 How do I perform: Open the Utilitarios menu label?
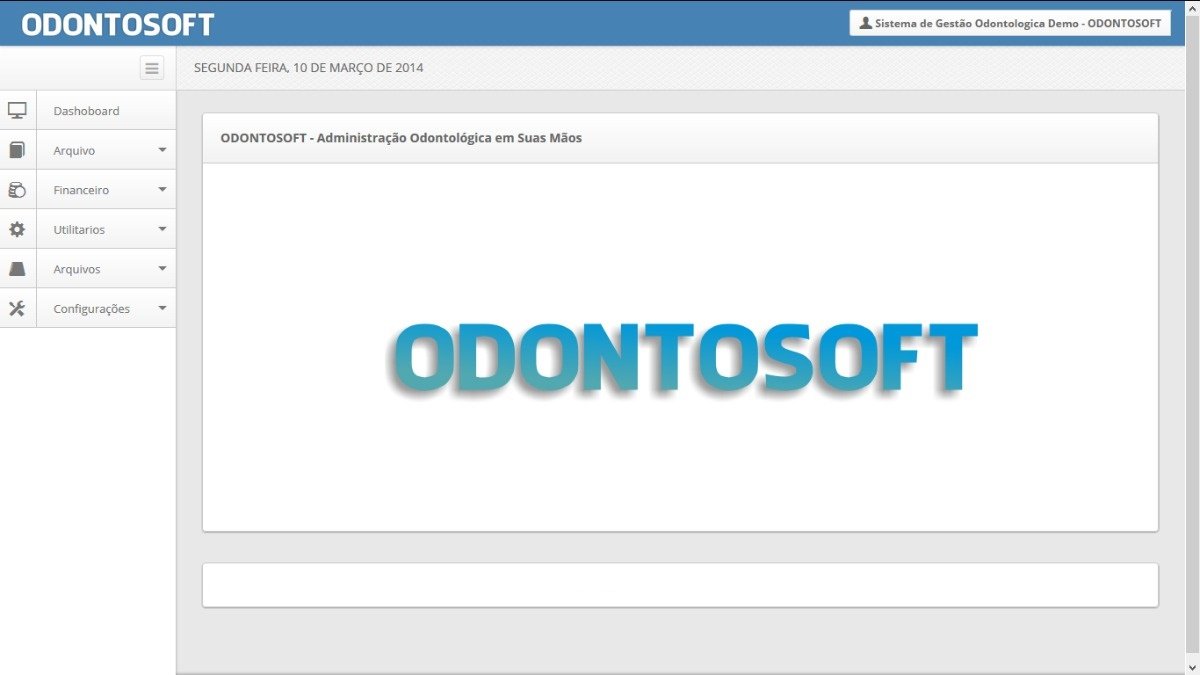pos(79,230)
